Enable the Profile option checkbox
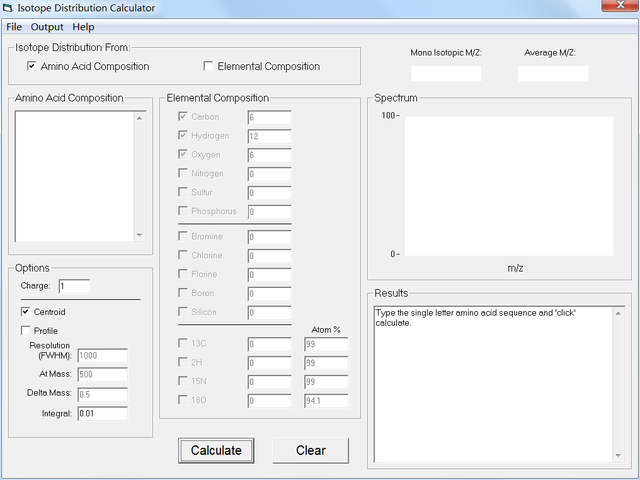 point(26,331)
